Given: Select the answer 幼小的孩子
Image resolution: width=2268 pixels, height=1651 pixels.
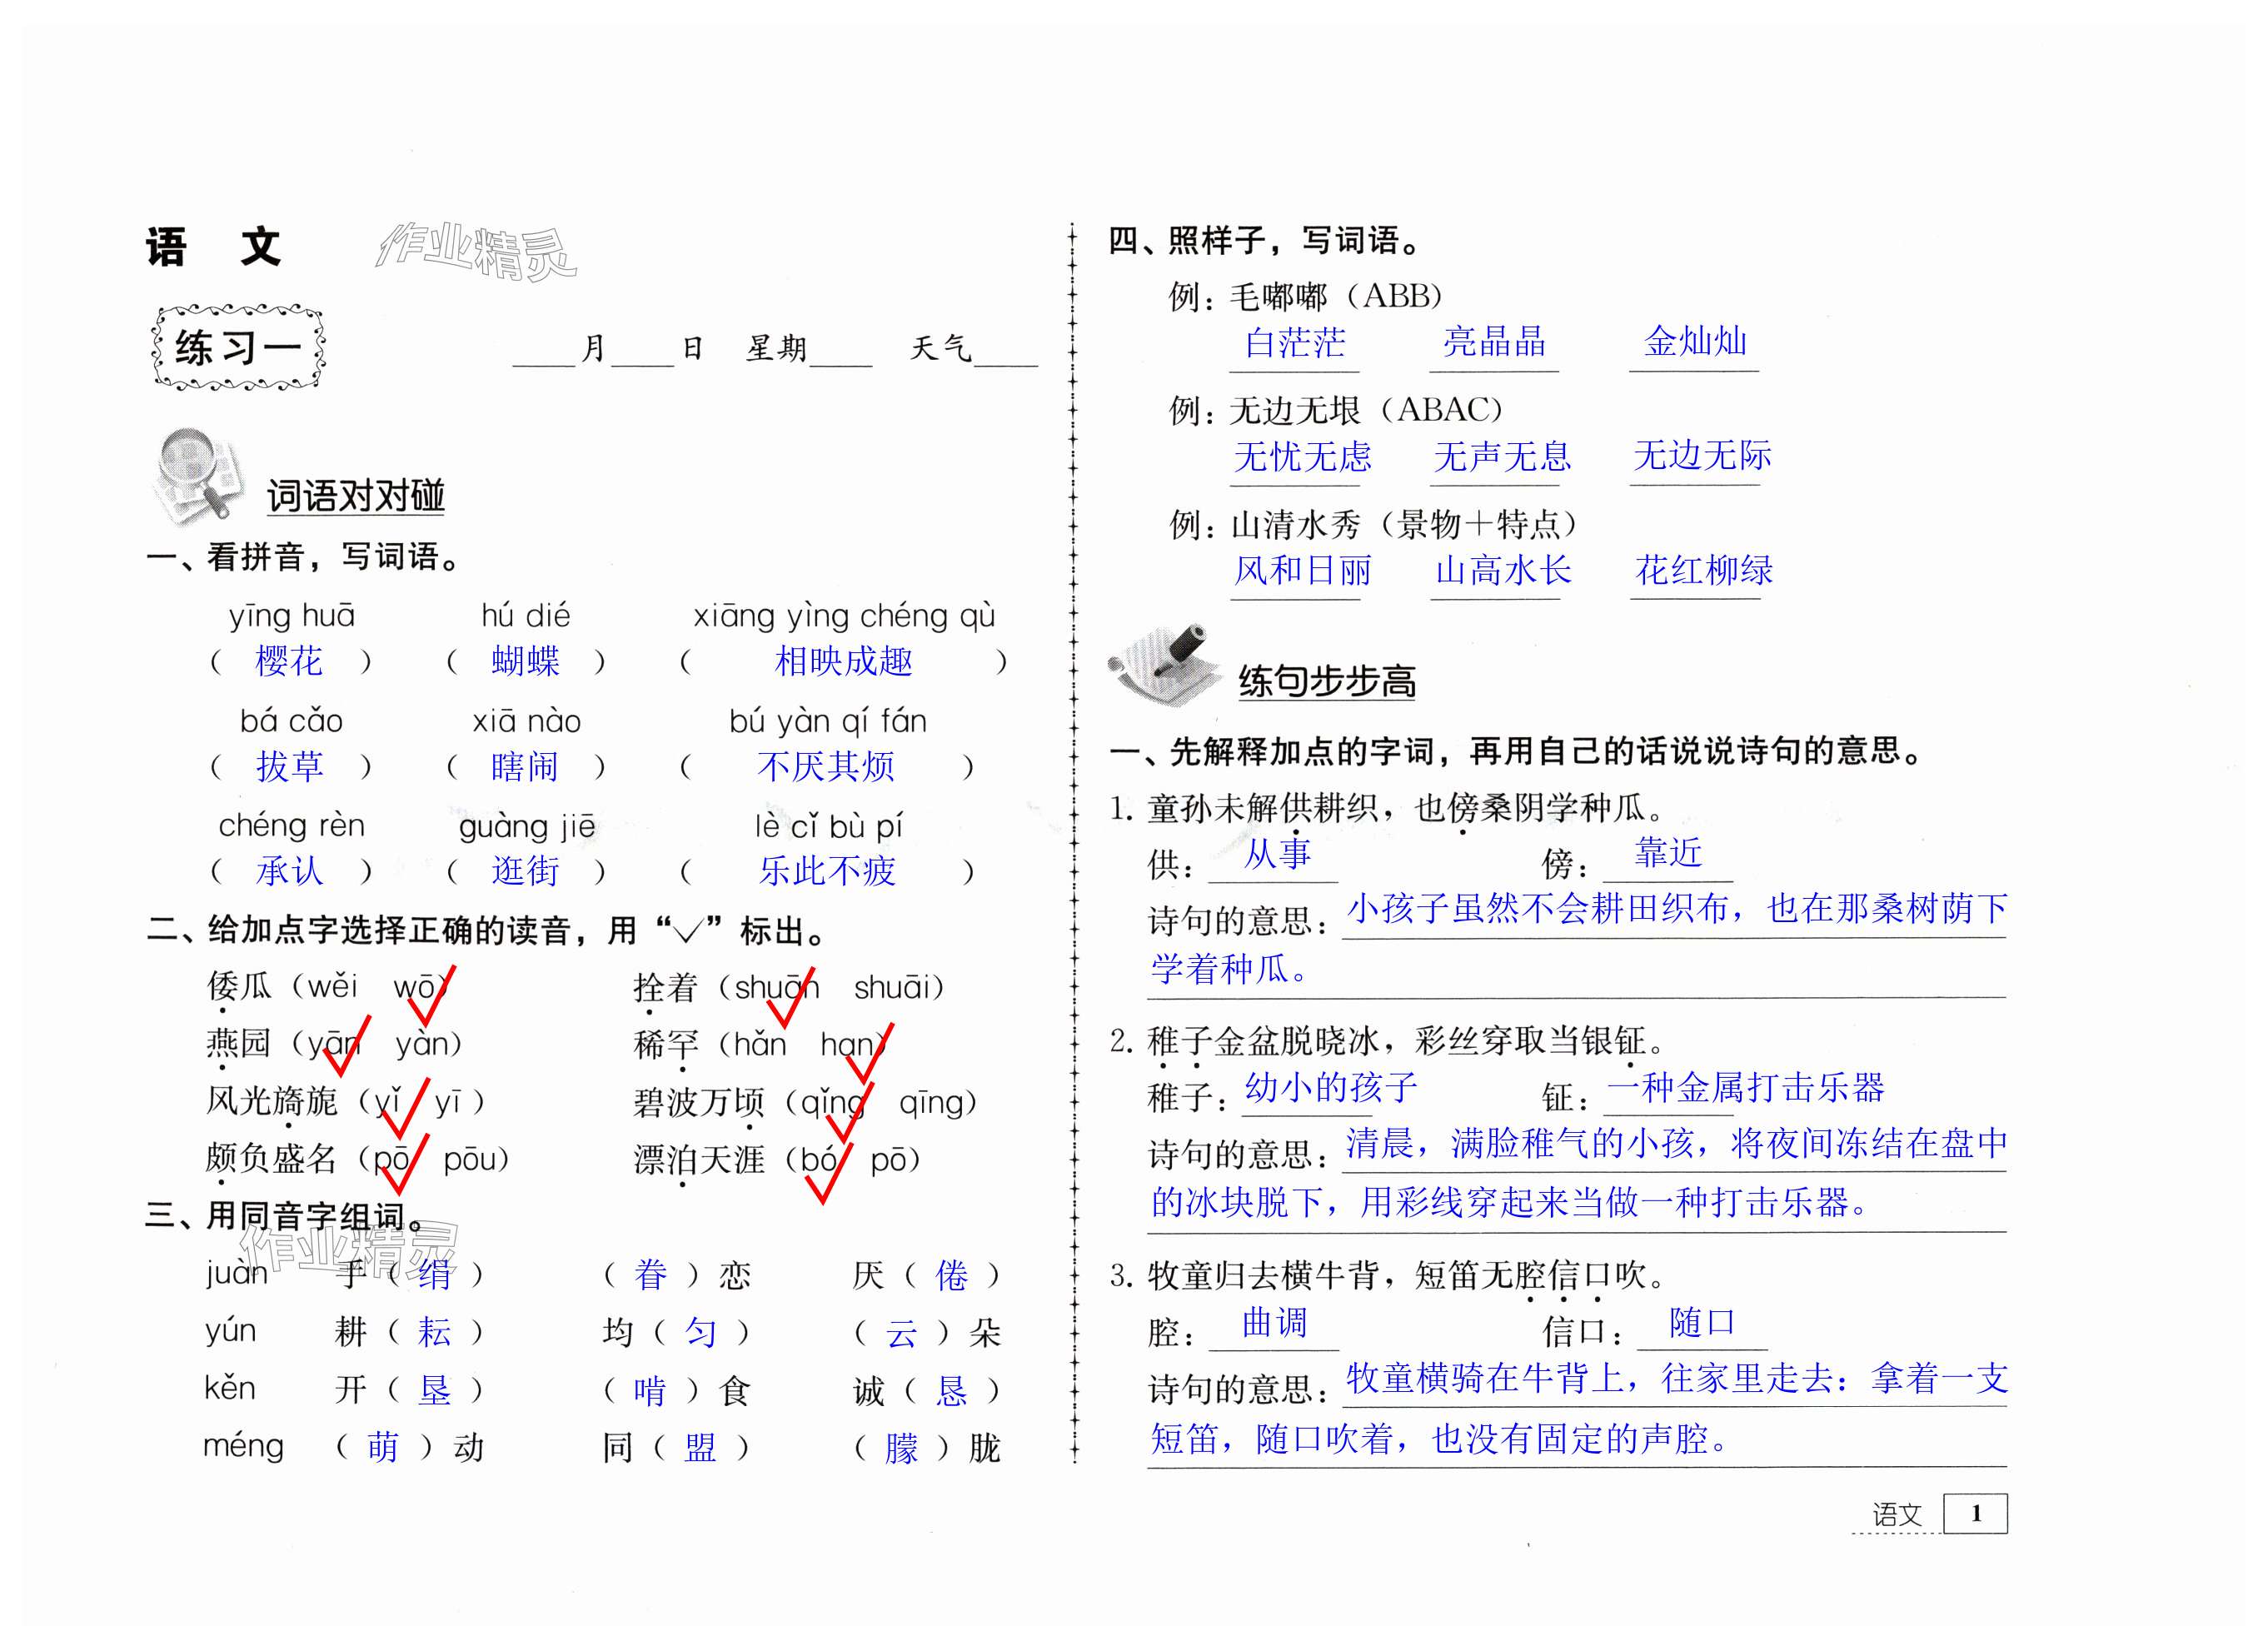Looking at the screenshot, I should click(x=1331, y=1087).
